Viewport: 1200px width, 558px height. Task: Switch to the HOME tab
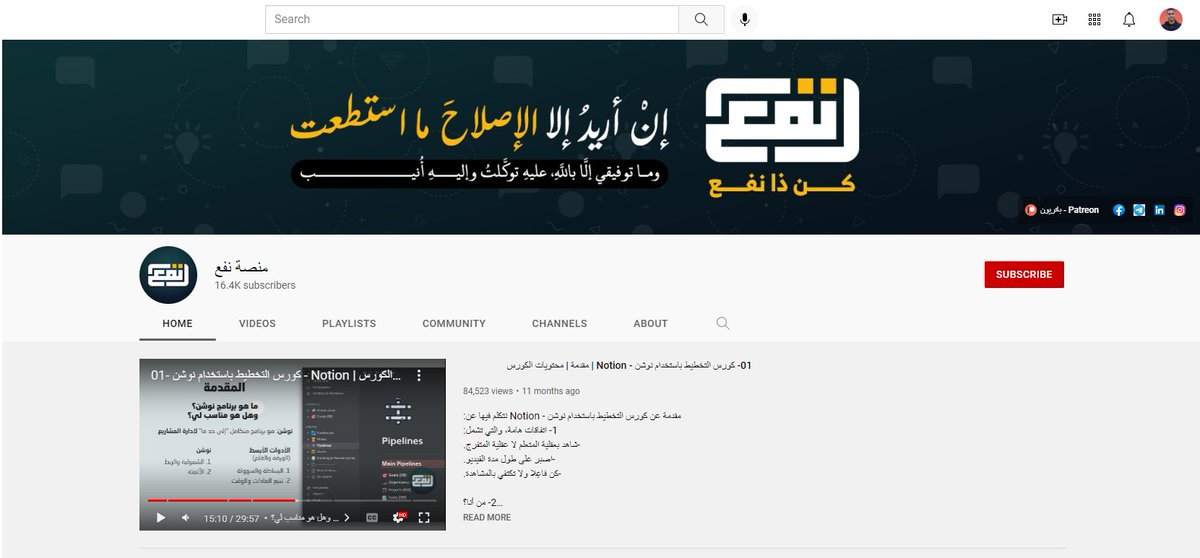coord(177,323)
